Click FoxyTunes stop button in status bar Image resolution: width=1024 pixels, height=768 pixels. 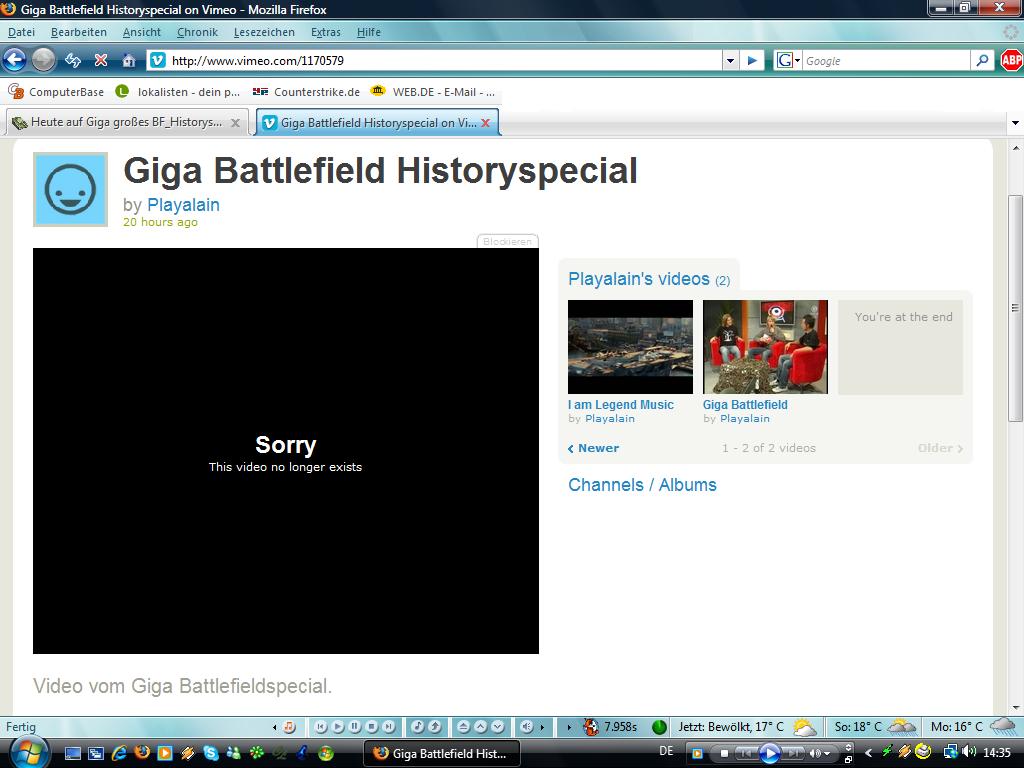click(x=372, y=727)
